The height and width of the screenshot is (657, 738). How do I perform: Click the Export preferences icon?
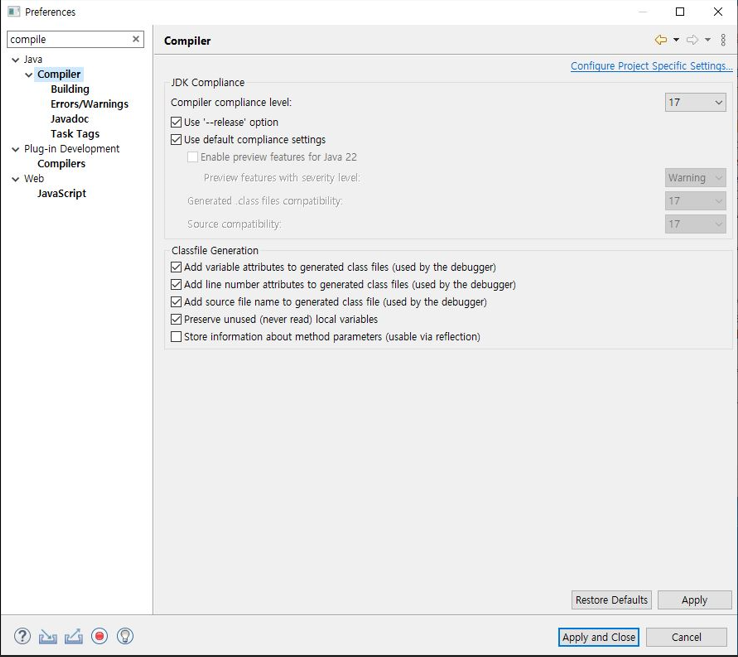(x=73, y=636)
